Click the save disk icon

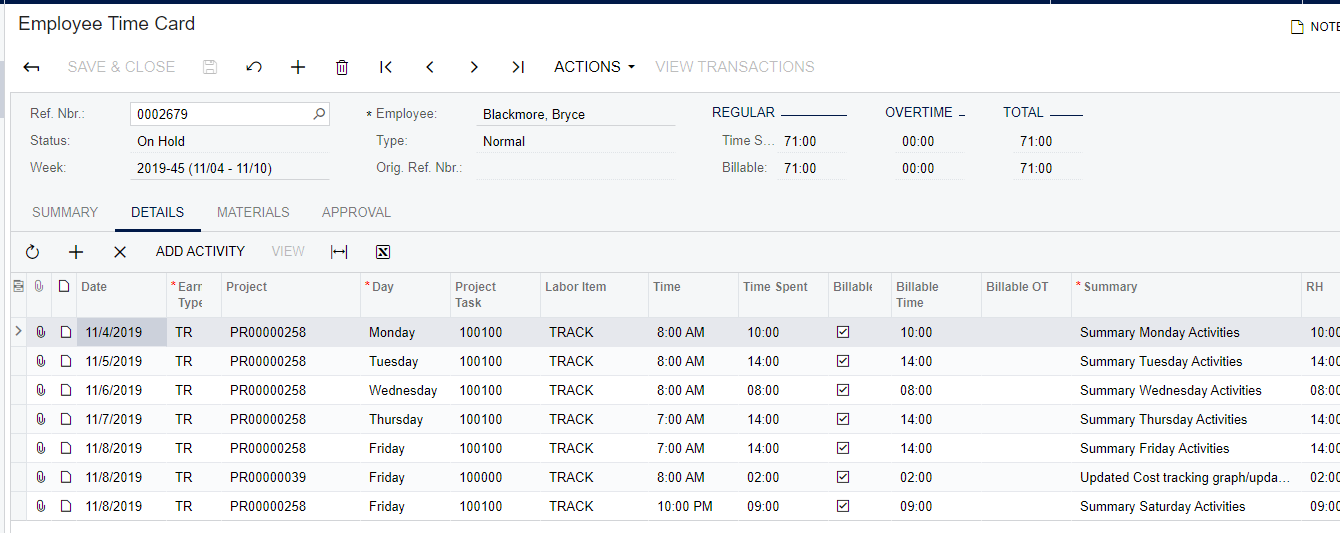pos(210,67)
